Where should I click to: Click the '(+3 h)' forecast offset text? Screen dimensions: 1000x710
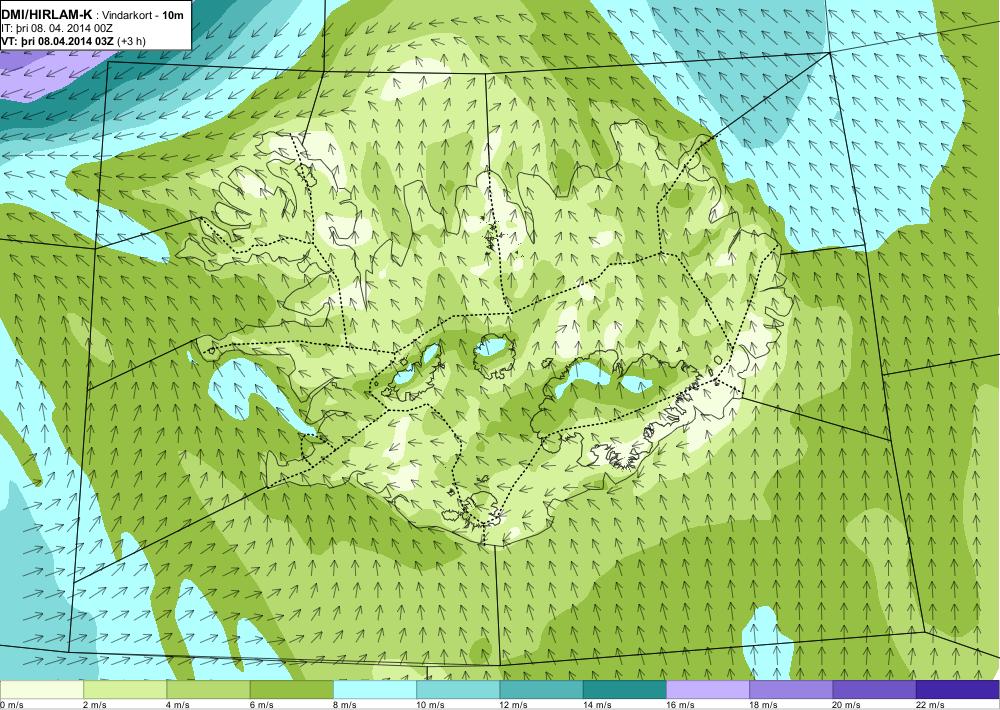point(132,41)
